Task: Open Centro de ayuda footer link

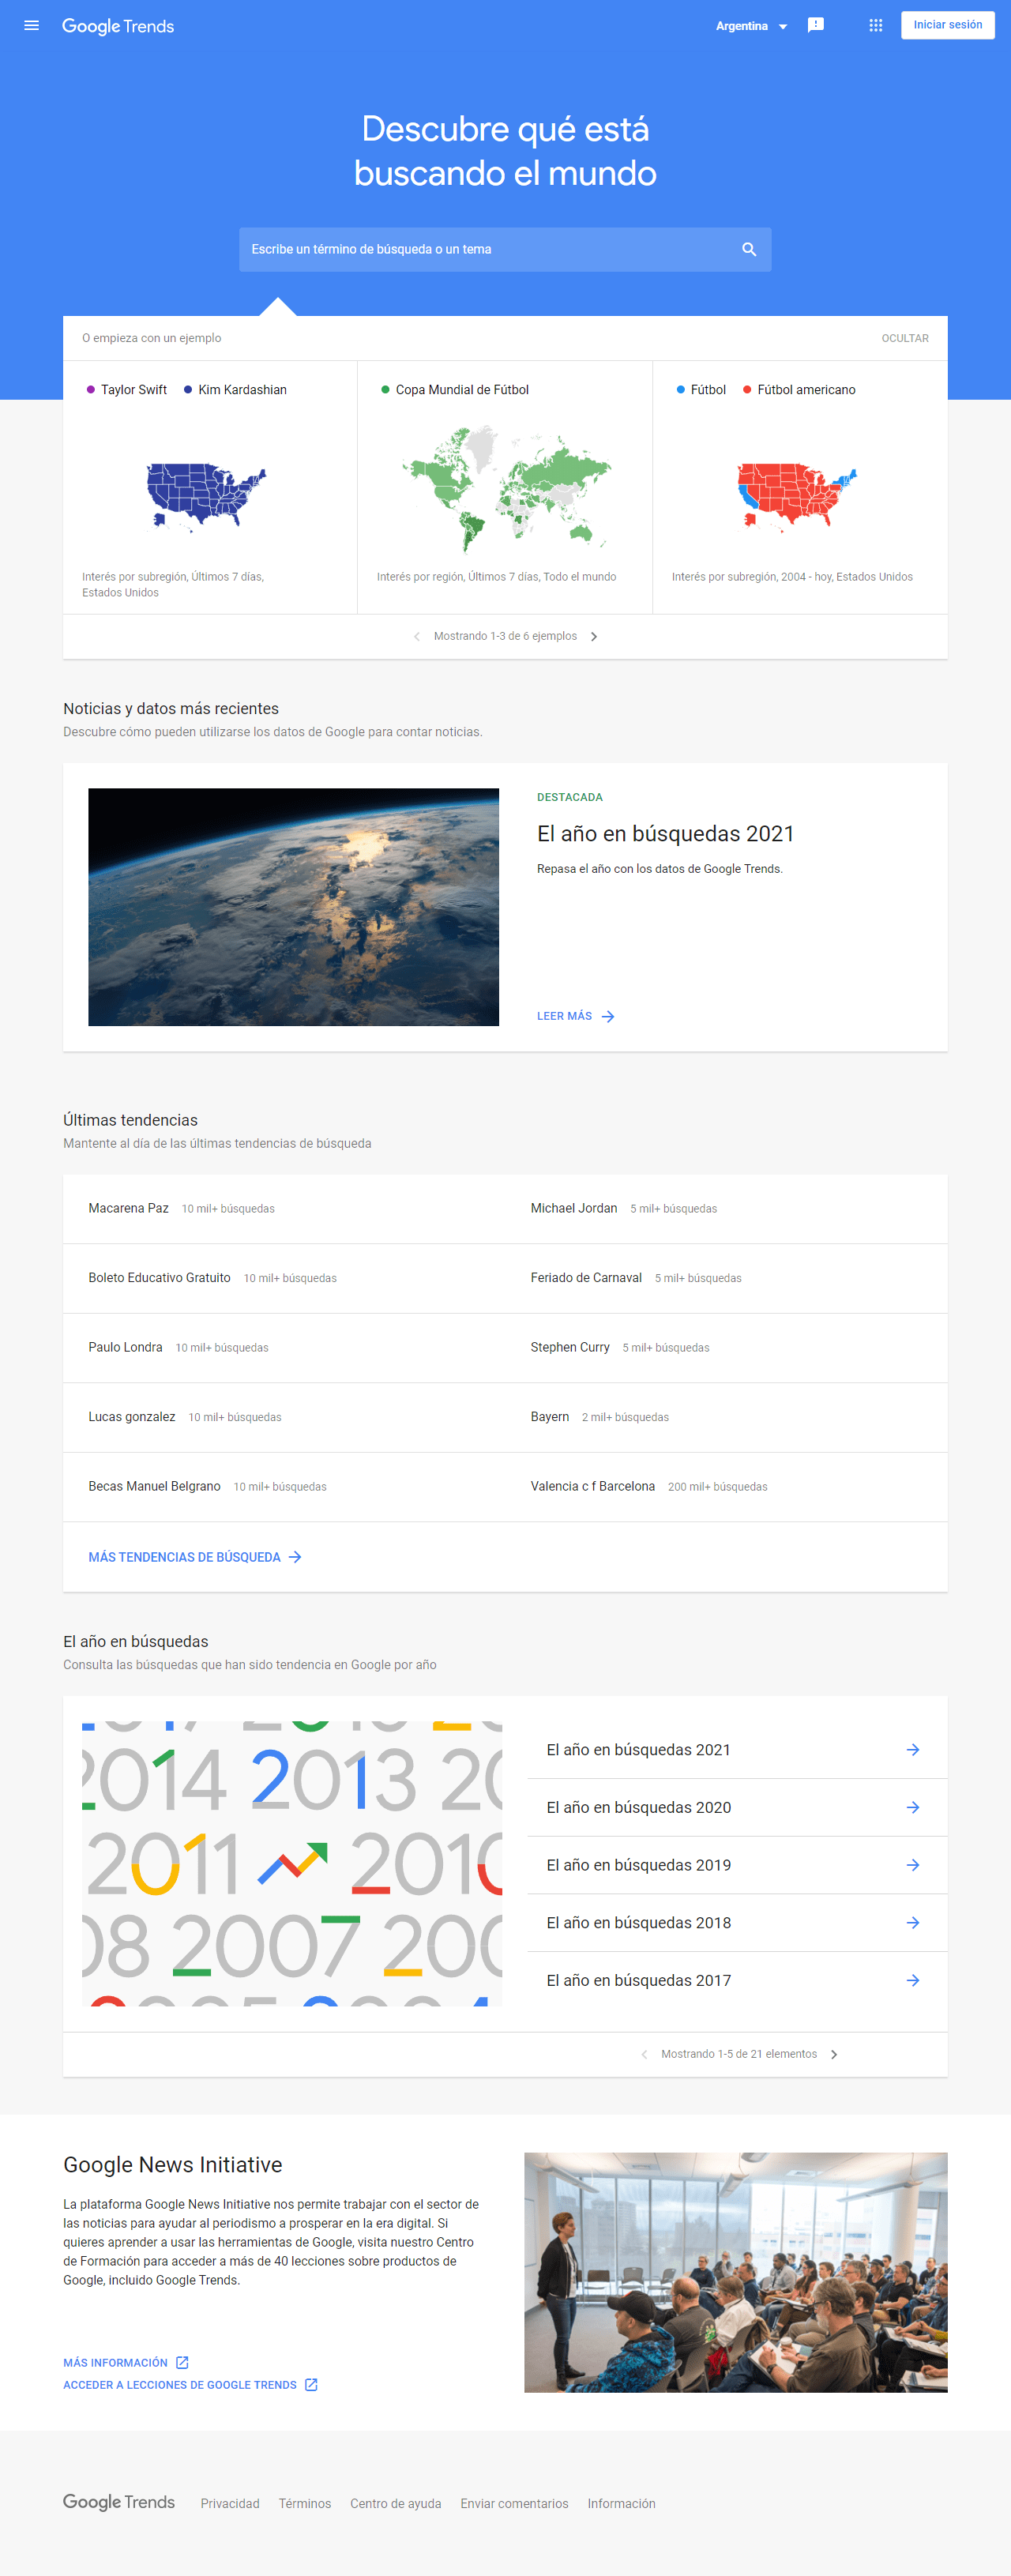Action: click(x=395, y=2503)
